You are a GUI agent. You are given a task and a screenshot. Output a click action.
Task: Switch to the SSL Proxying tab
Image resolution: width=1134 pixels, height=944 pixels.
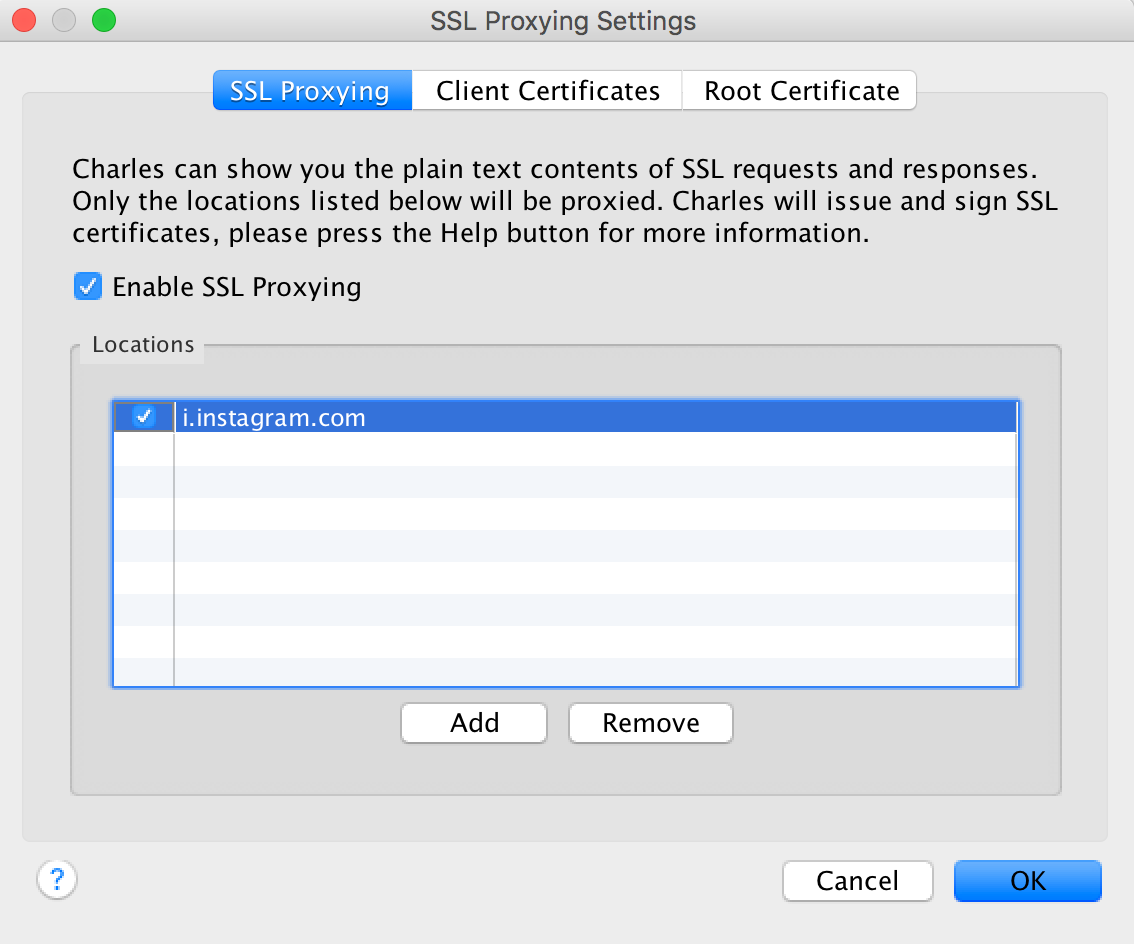click(x=311, y=91)
